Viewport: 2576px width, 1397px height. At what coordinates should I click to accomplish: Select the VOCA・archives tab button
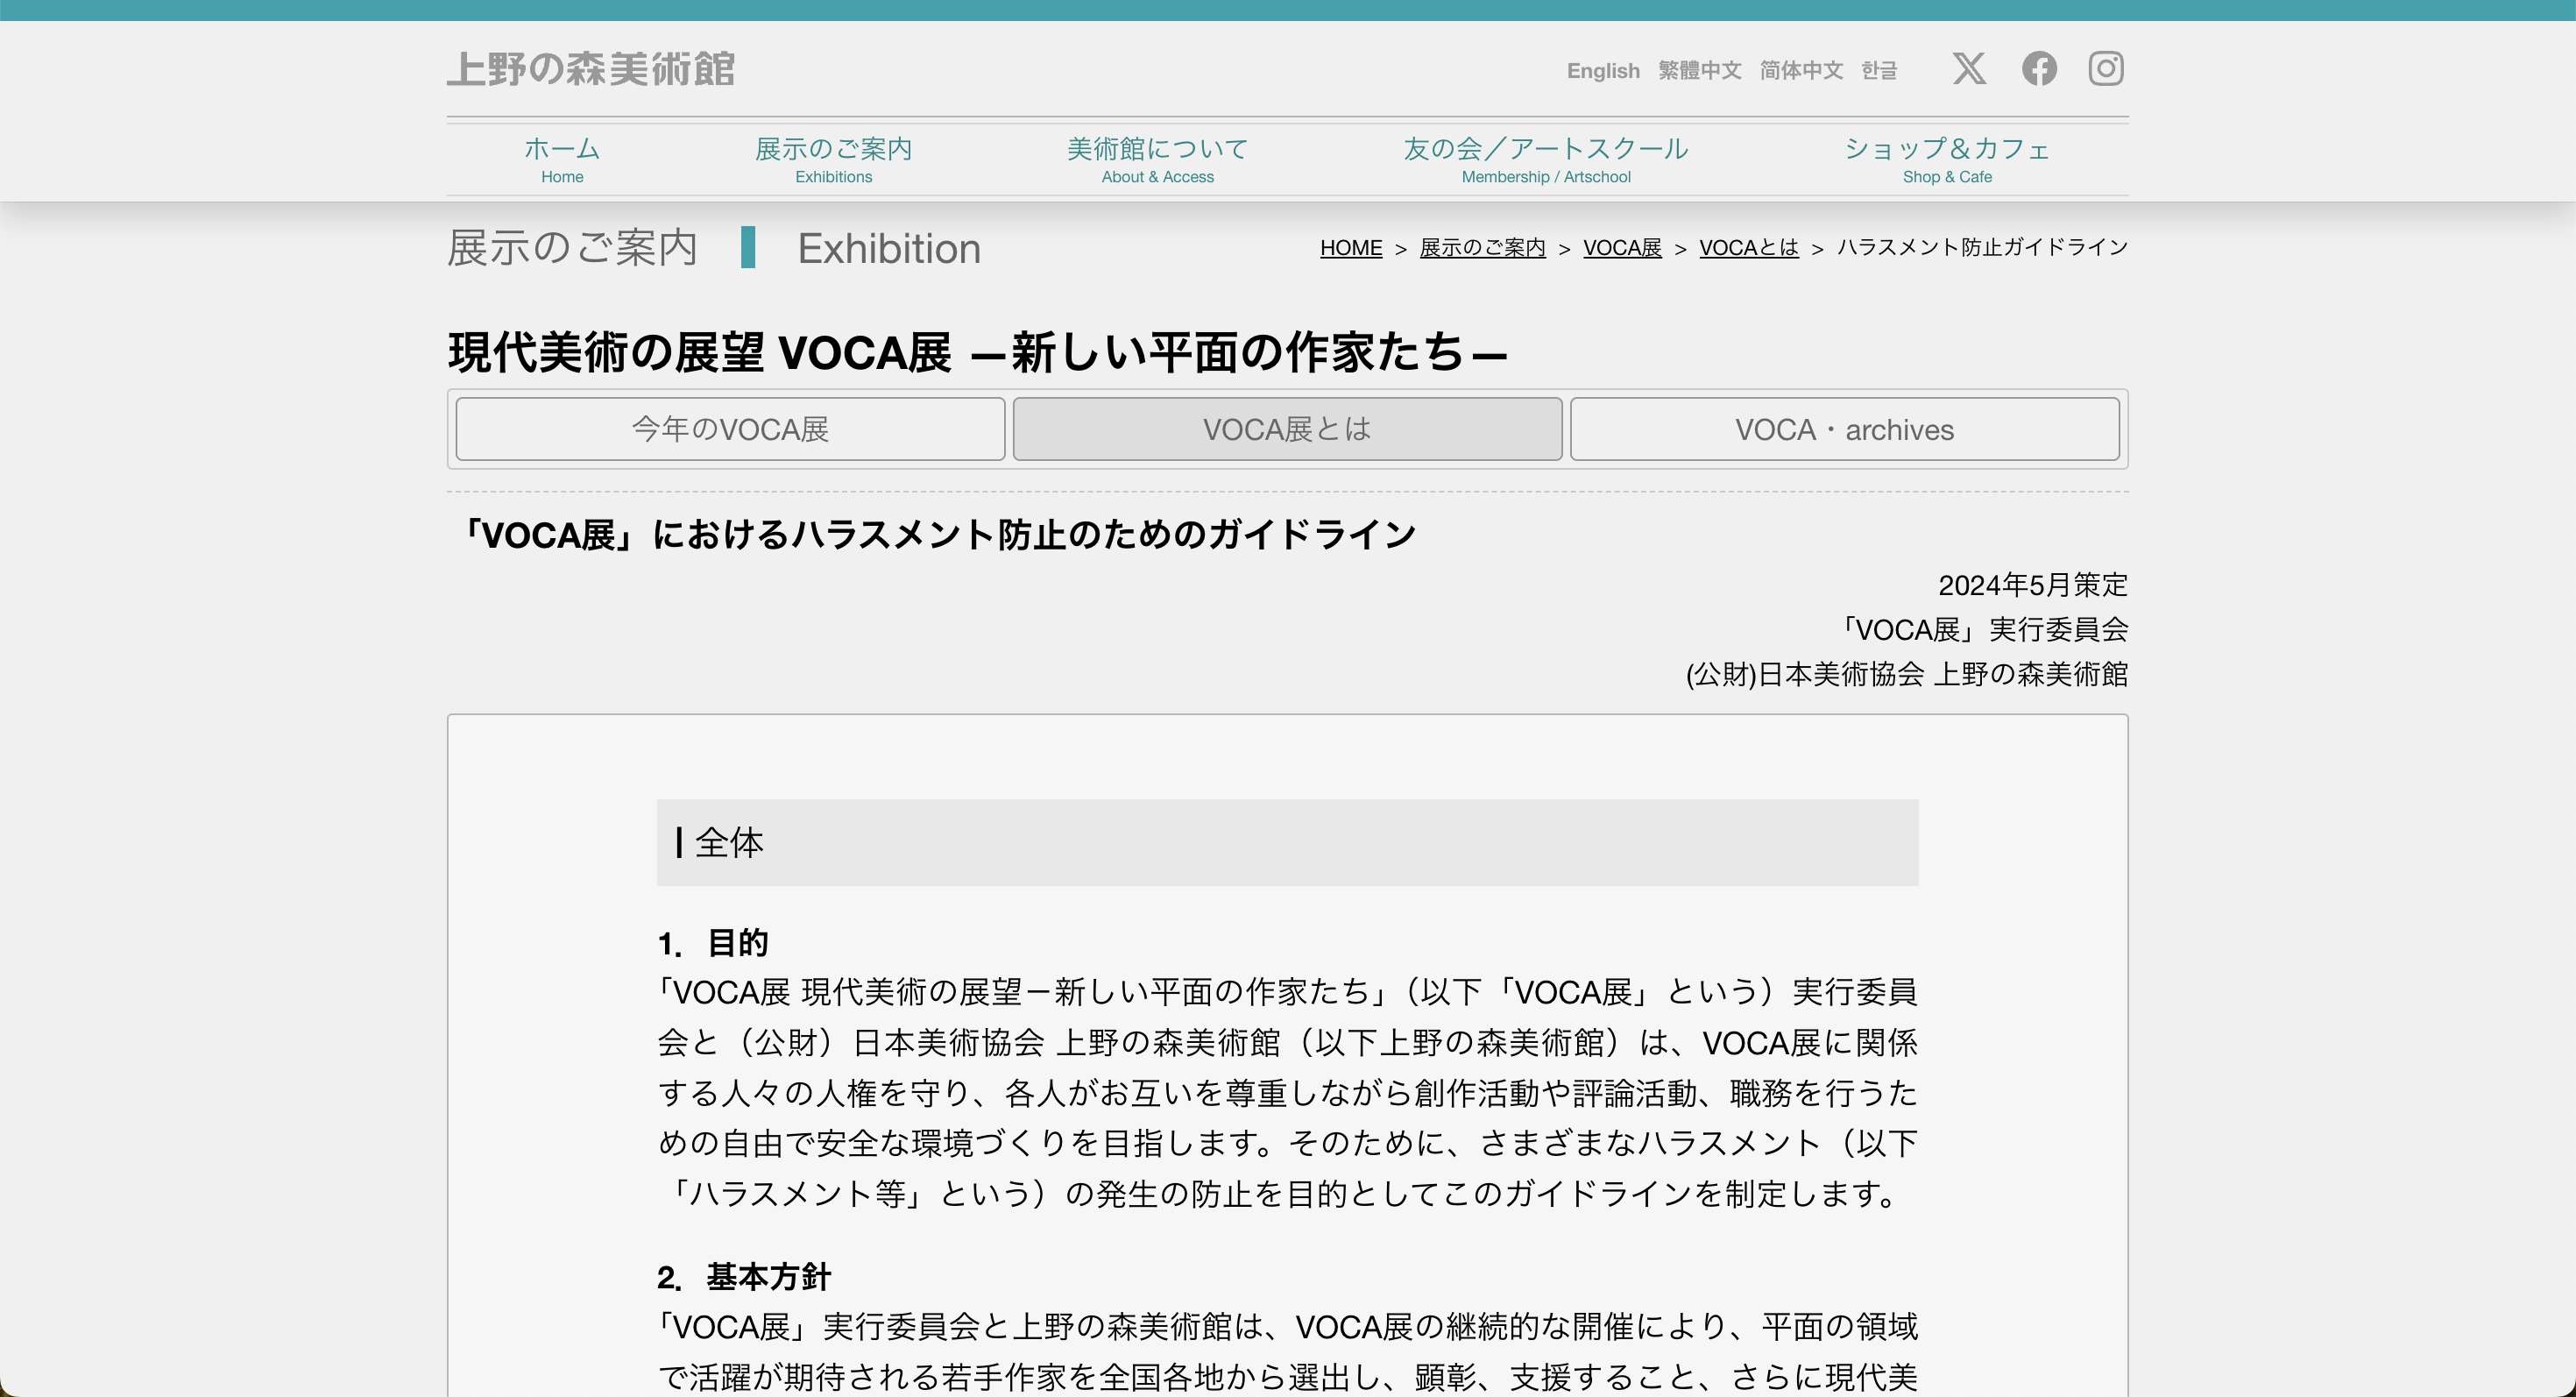point(1844,429)
